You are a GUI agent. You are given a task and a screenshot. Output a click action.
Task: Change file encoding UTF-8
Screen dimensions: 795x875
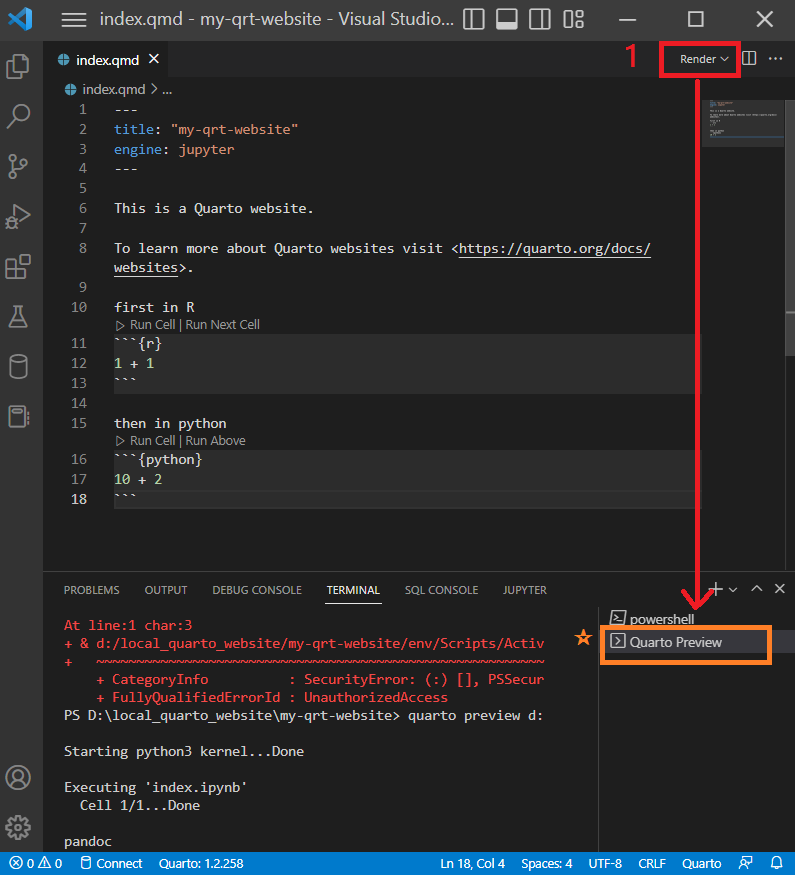pyautogui.click(x=605, y=863)
